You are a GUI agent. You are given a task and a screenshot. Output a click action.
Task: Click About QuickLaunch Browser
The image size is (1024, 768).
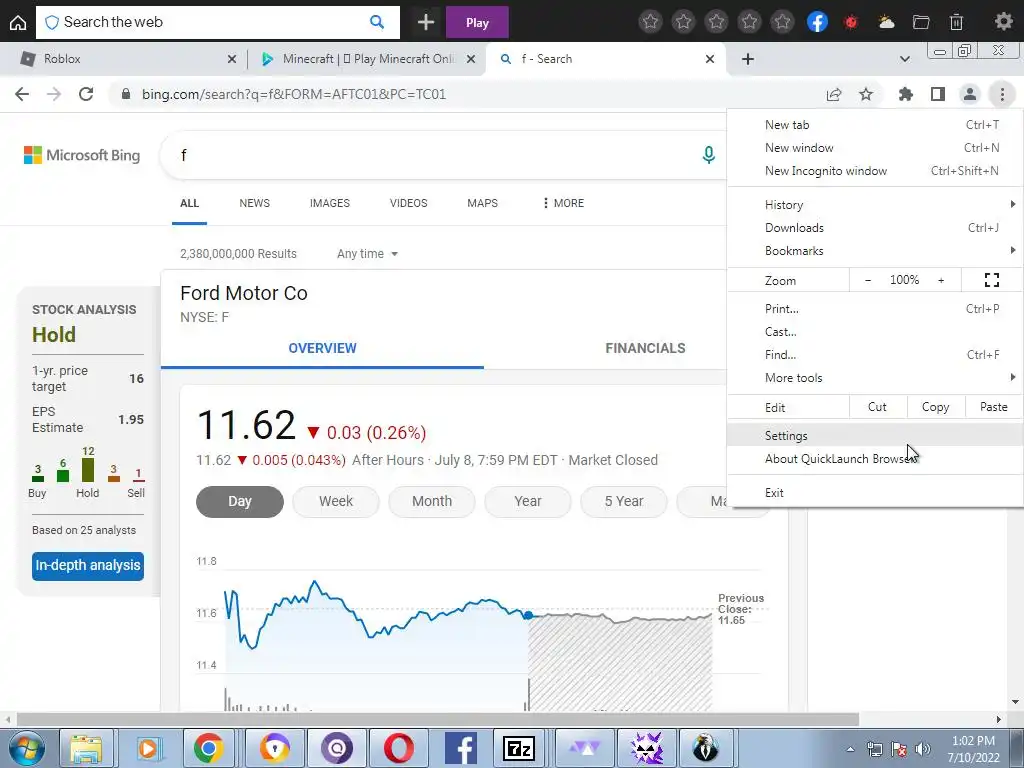[875, 458]
